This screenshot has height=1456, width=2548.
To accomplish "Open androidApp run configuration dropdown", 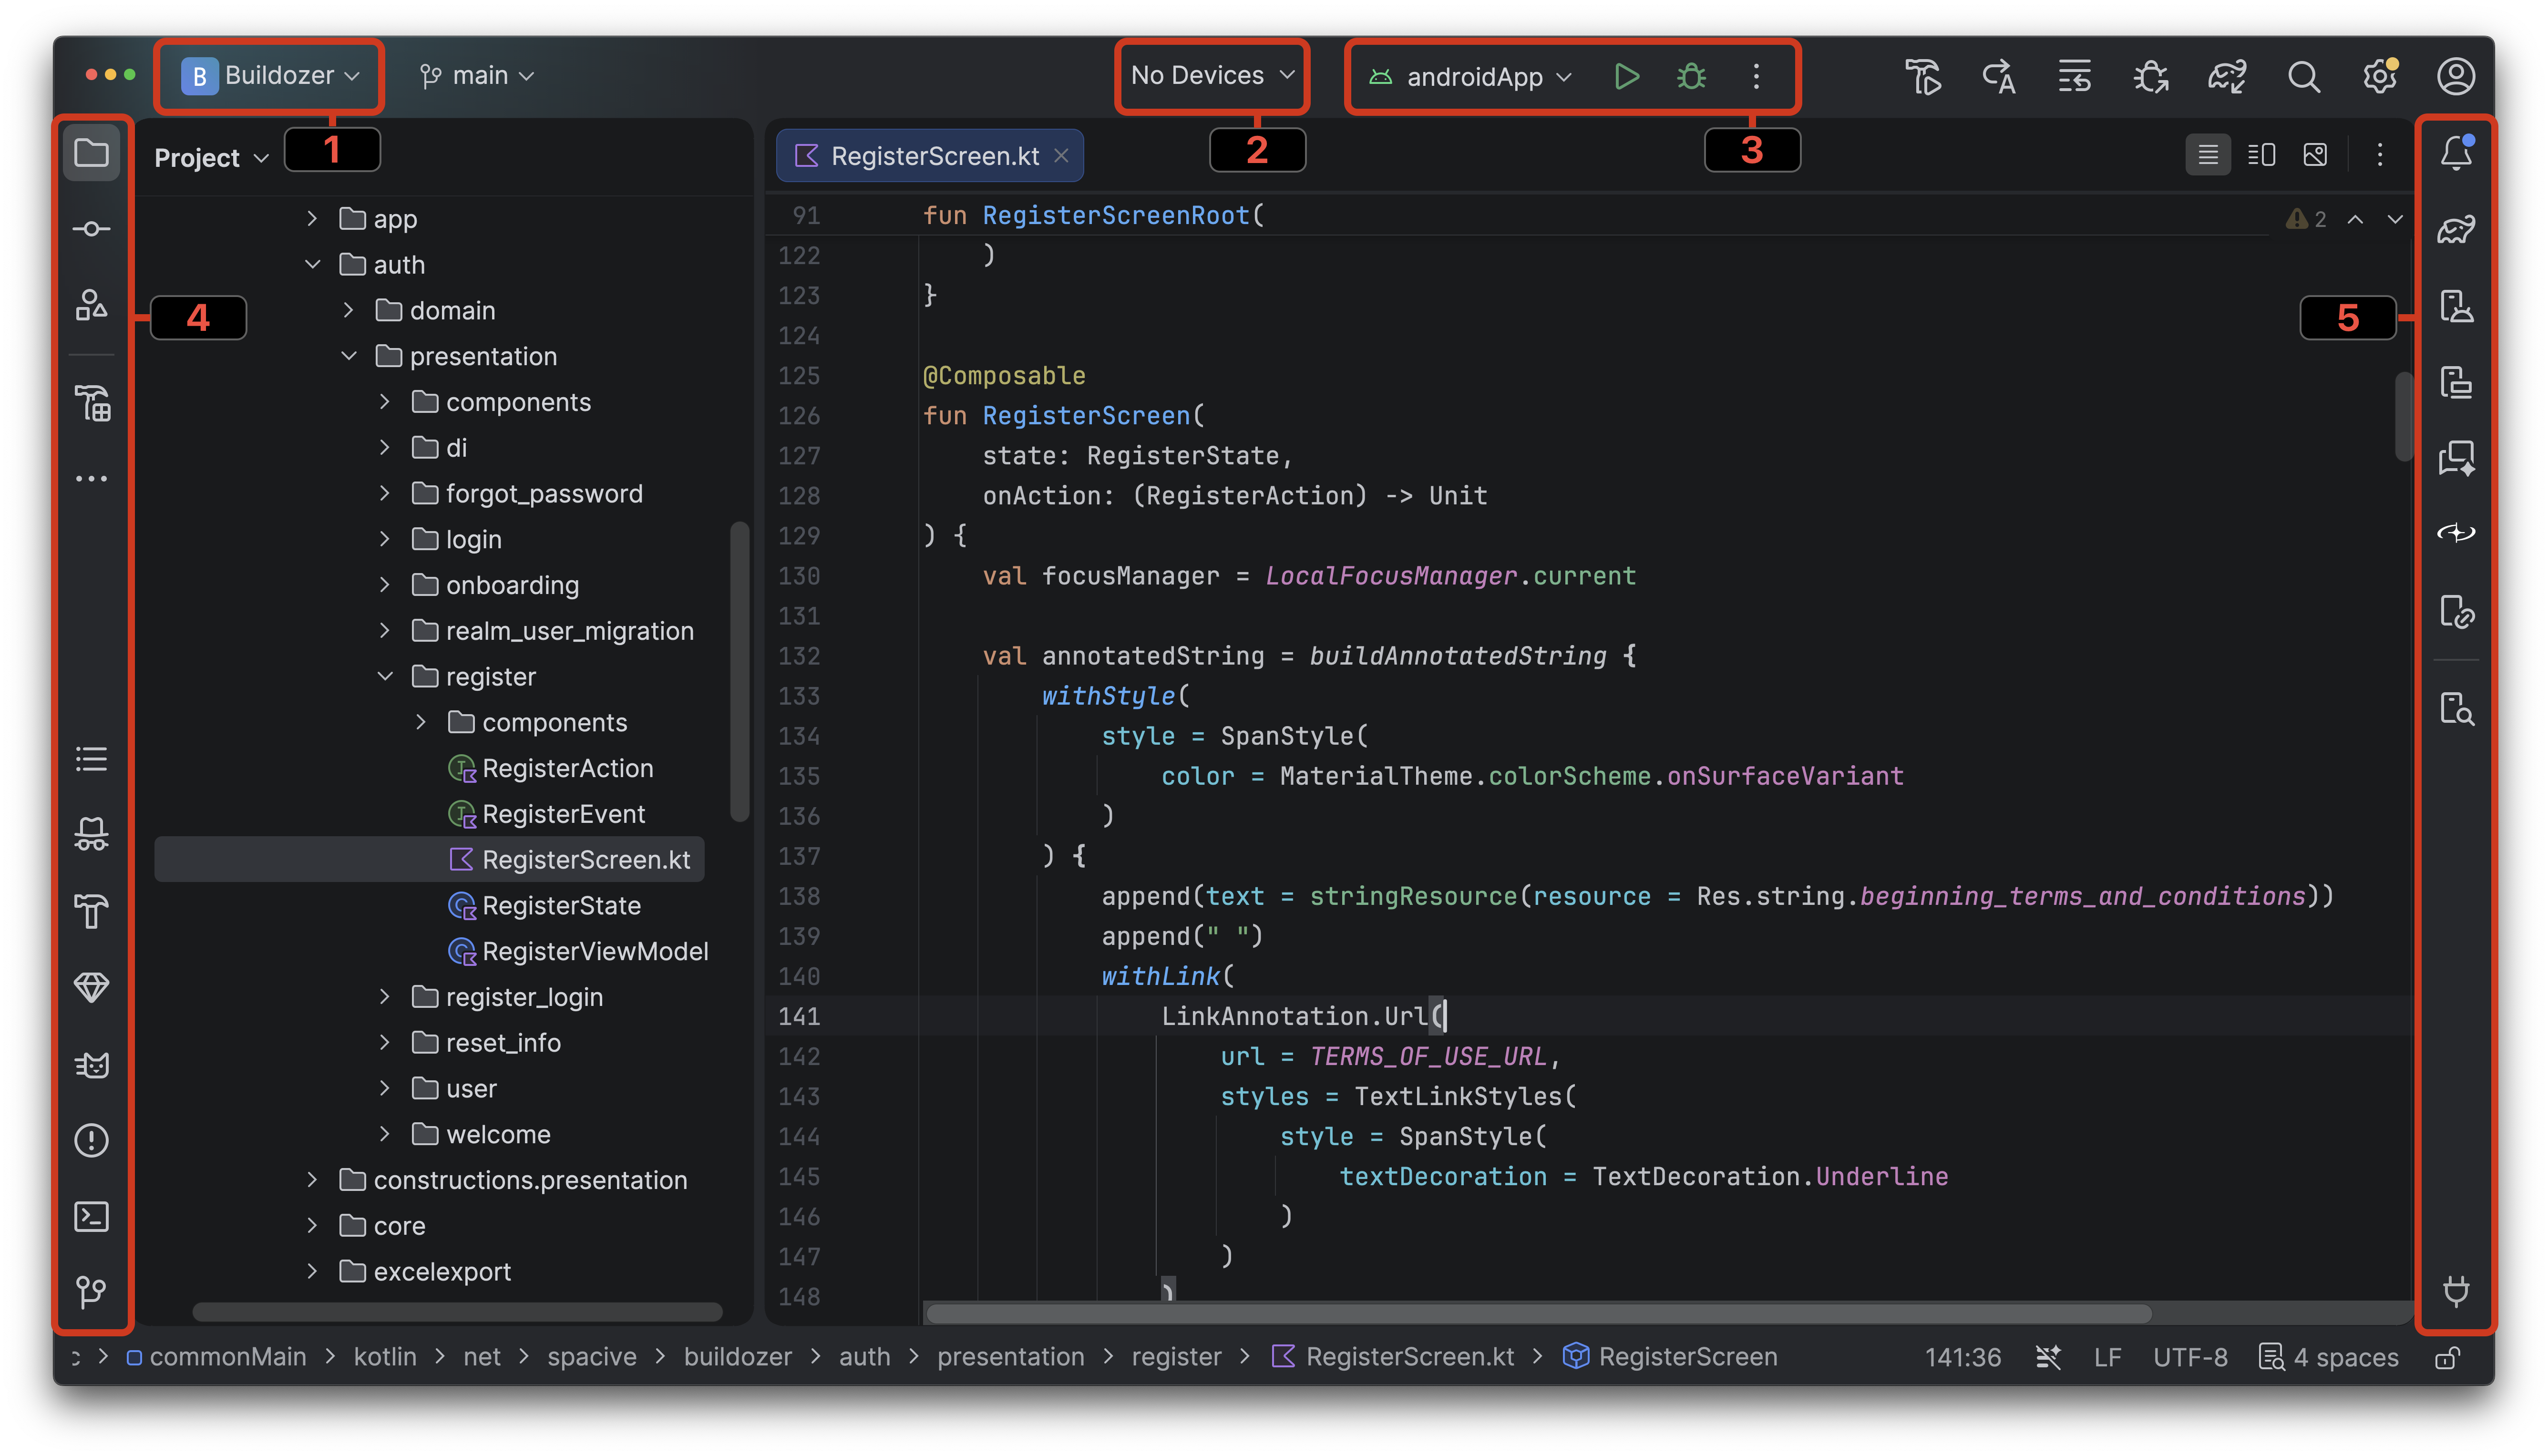I will pyautogui.click(x=1470, y=77).
